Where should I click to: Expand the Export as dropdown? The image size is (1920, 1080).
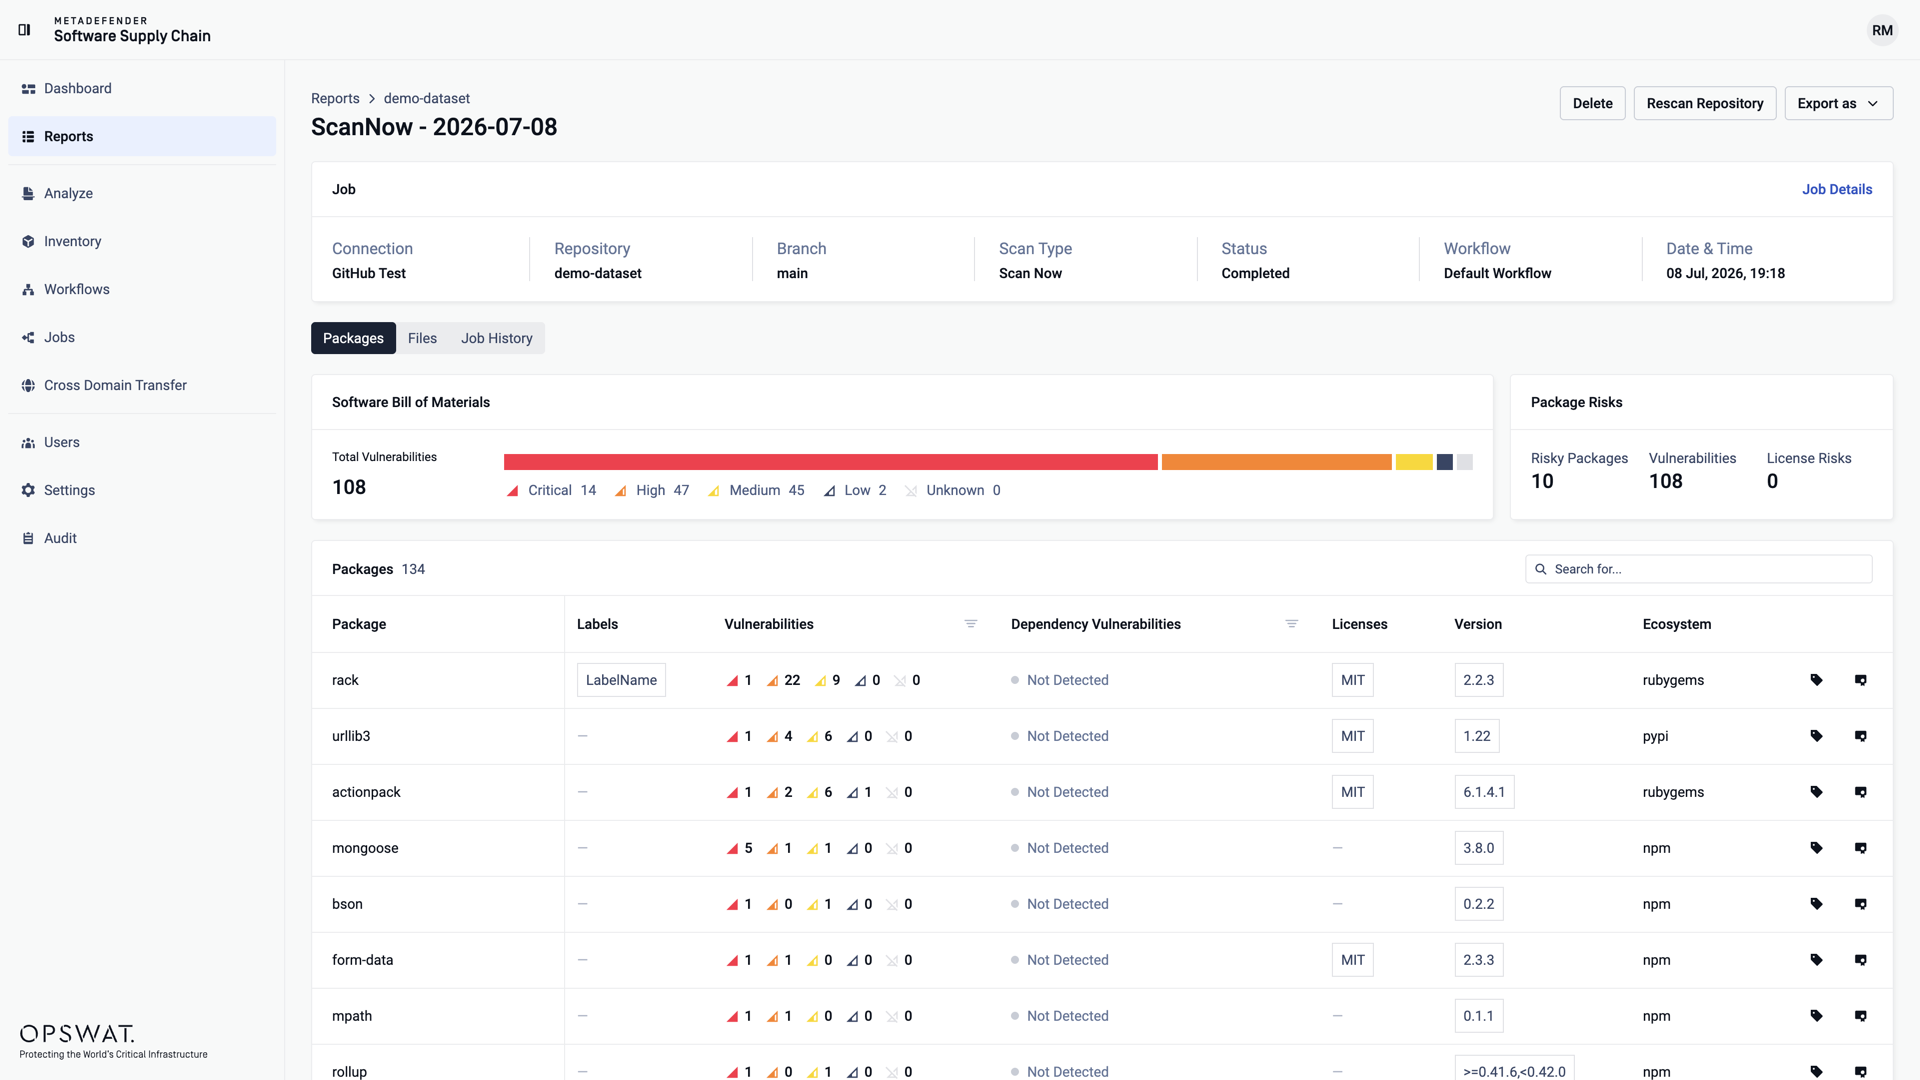pyautogui.click(x=1838, y=103)
